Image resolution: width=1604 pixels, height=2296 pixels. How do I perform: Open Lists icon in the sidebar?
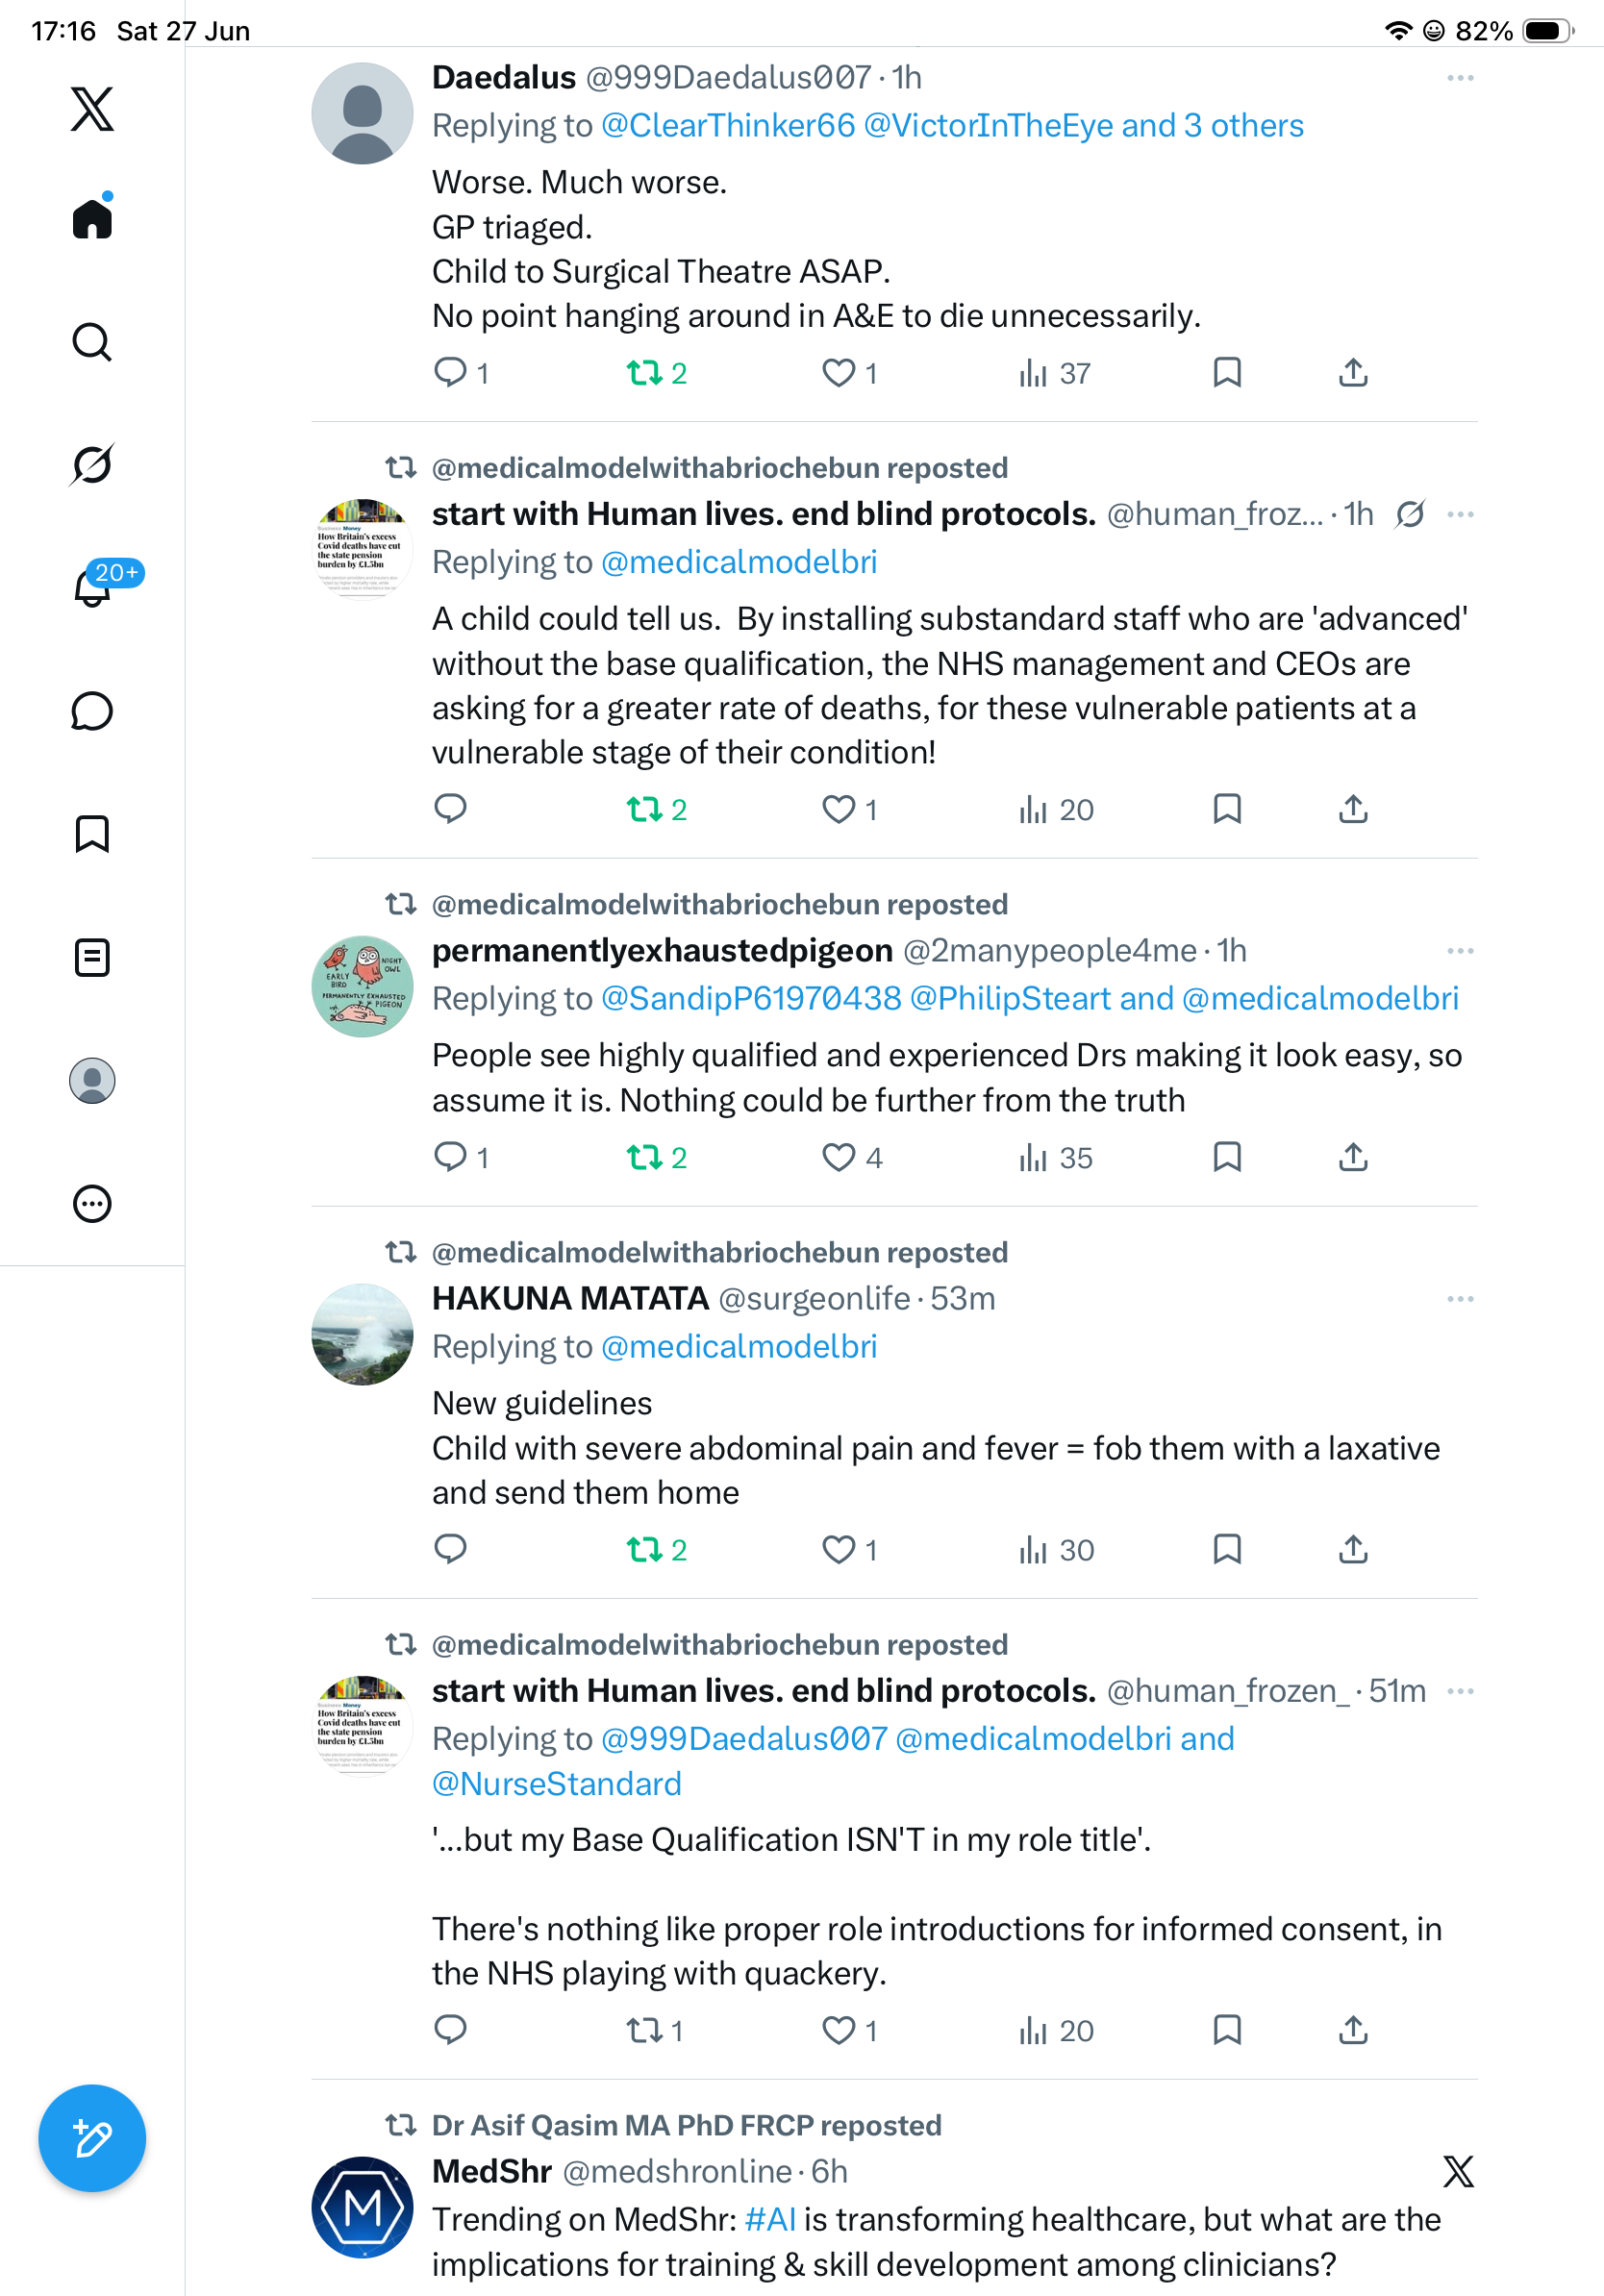pyautogui.click(x=92, y=957)
